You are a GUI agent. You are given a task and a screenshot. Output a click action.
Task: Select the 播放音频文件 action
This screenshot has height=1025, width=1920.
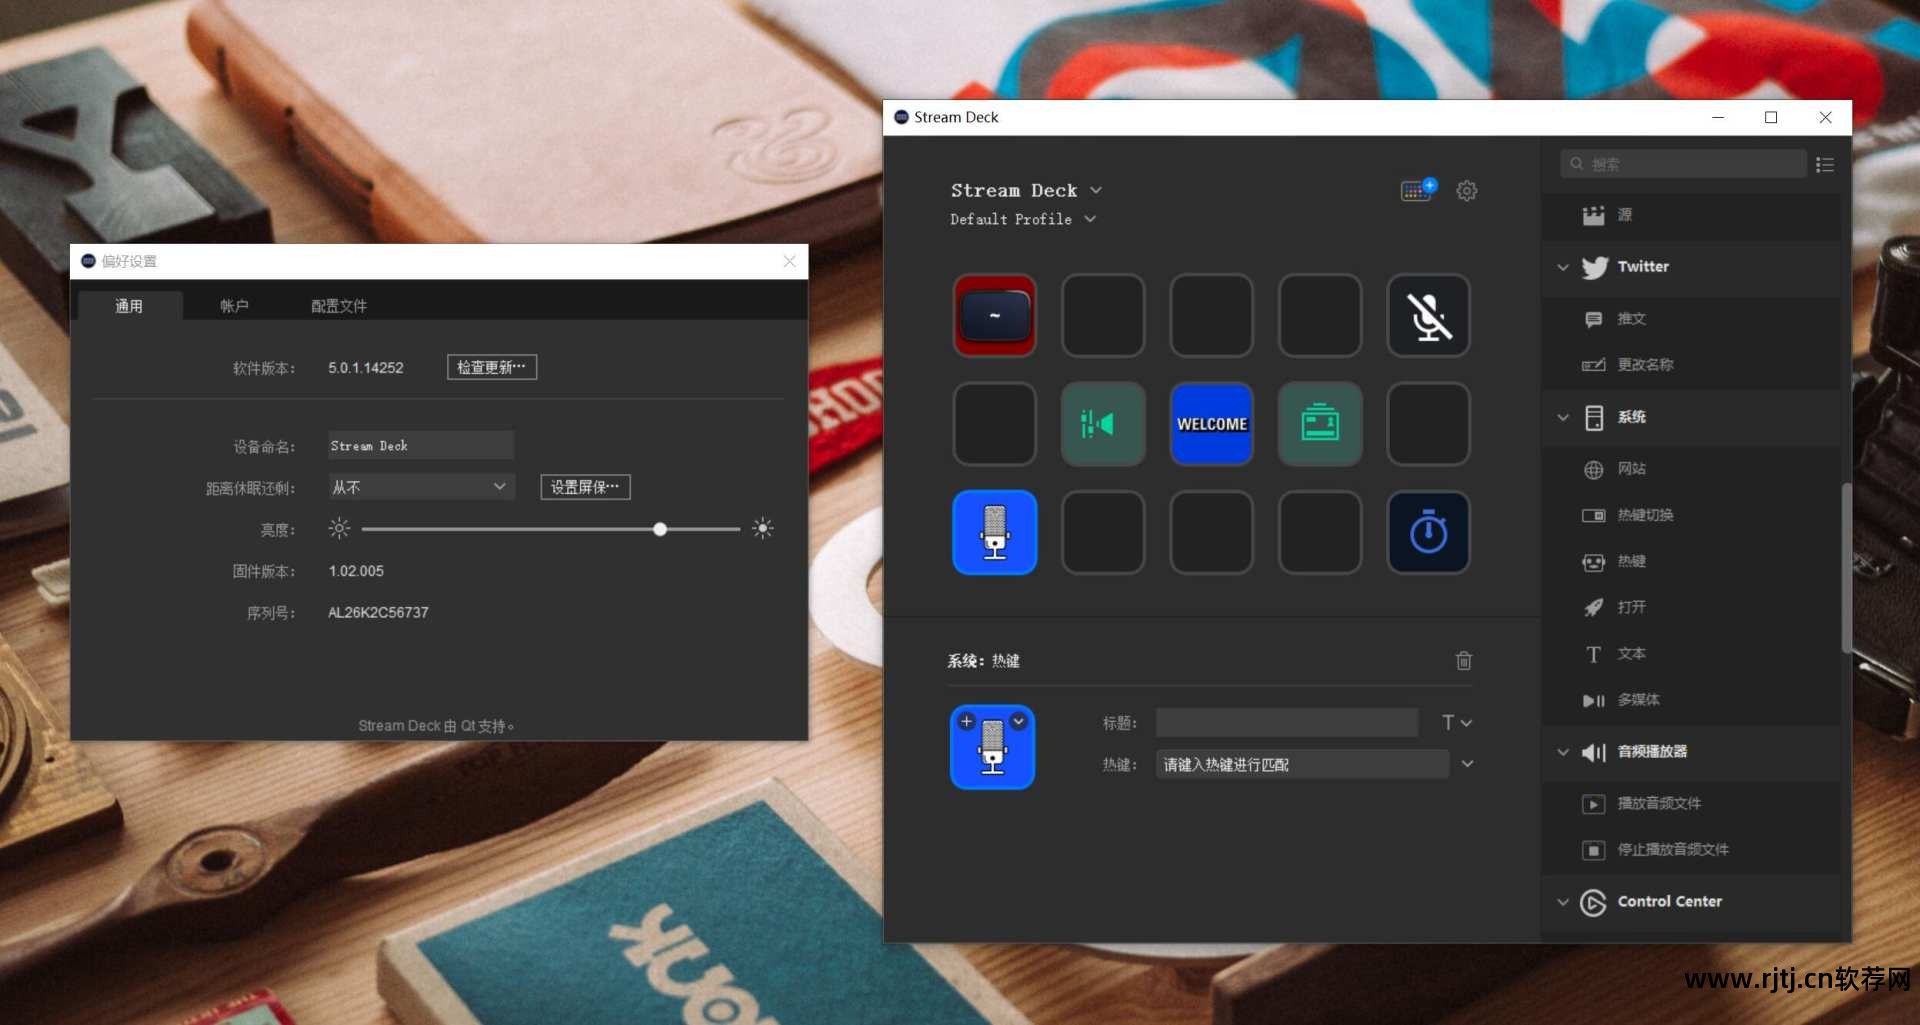[1692, 804]
